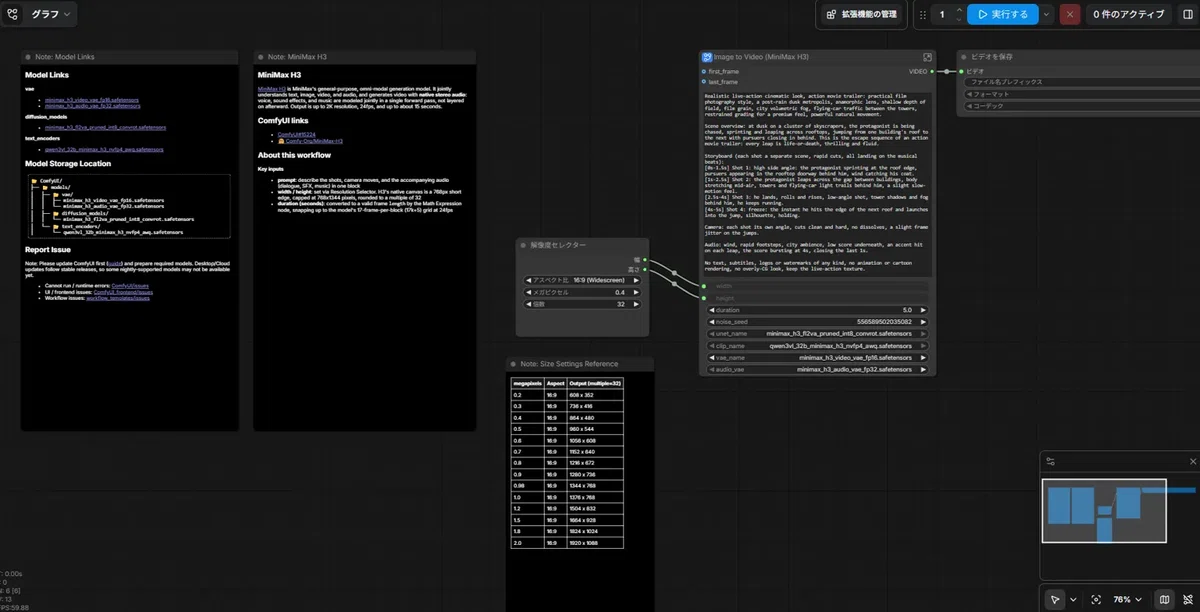This screenshot has width=1200, height=612.
Task: Click the VIDEO output socket
Action: [x=932, y=72]
